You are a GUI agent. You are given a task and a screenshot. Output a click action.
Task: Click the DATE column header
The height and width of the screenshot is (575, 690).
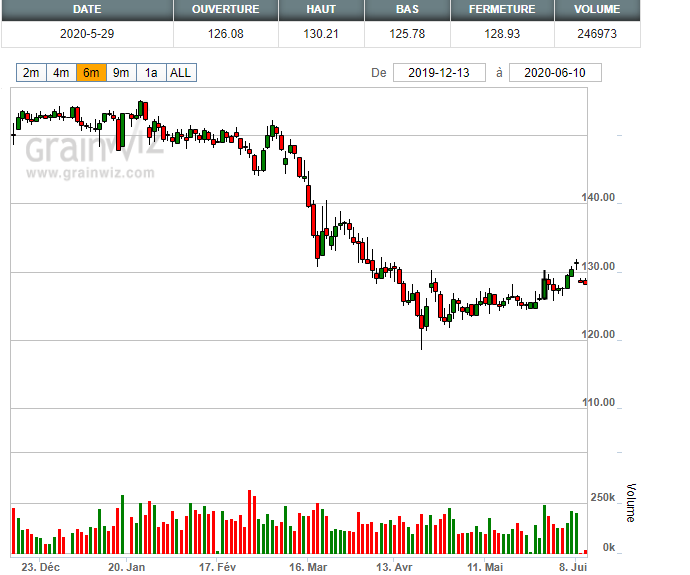click(x=87, y=9)
